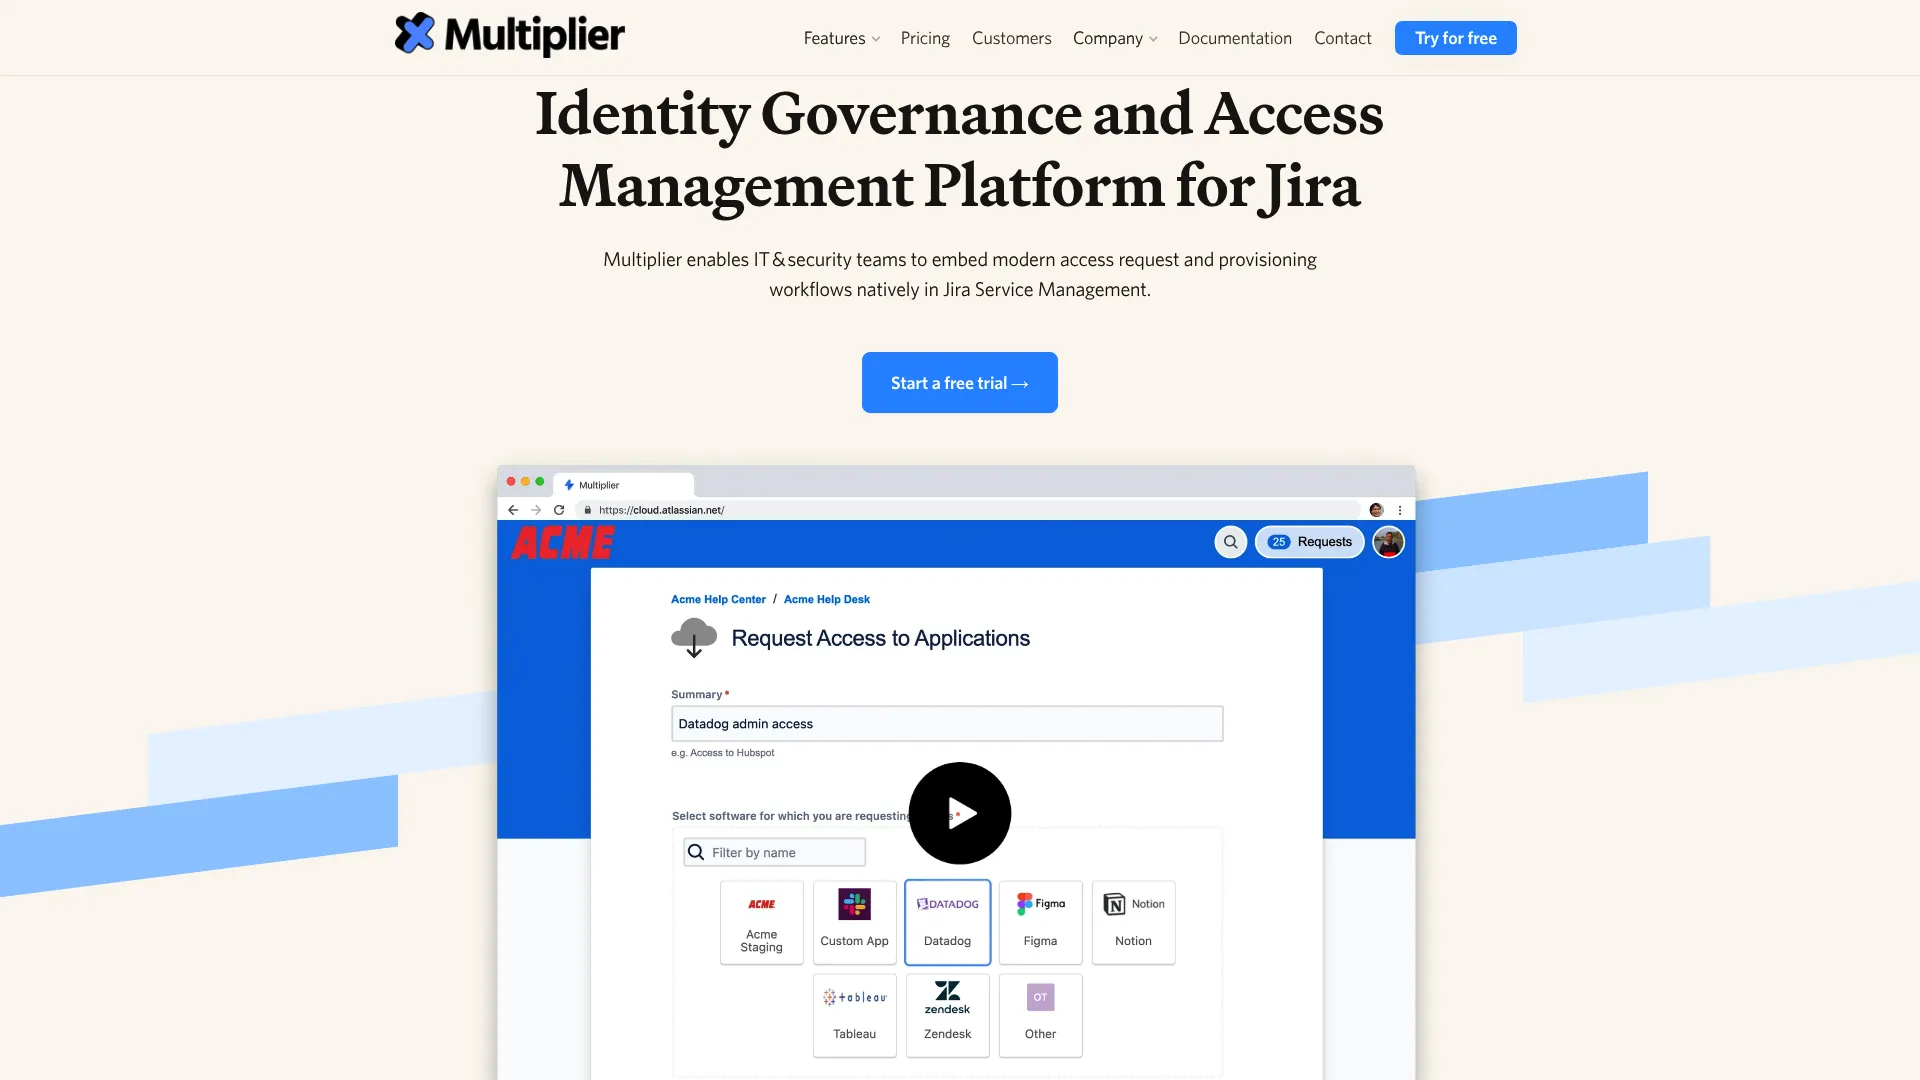Click the browser back arrow in mockup
1920x1080 pixels.
(513, 510)
